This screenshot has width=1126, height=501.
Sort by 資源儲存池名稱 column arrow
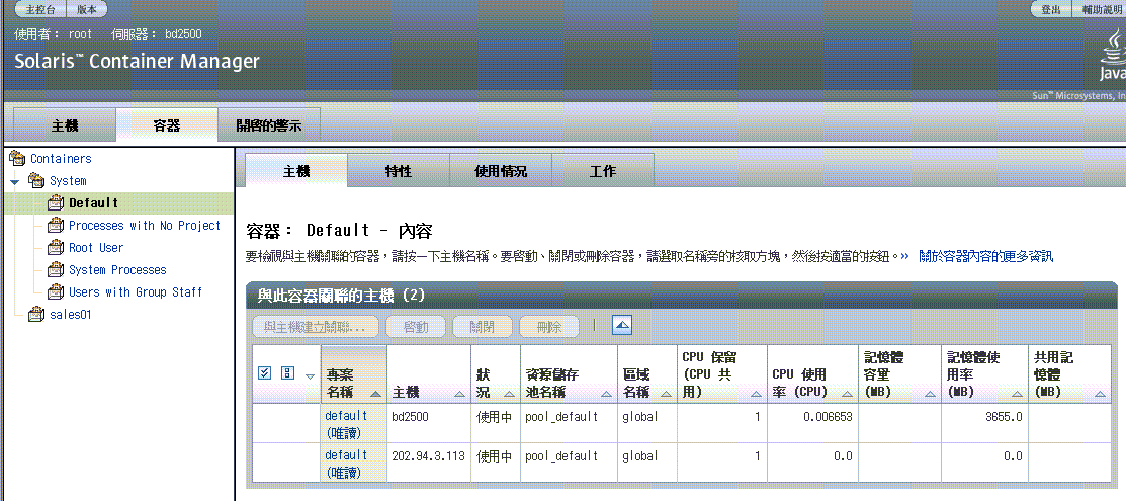[x=607, y=394]
